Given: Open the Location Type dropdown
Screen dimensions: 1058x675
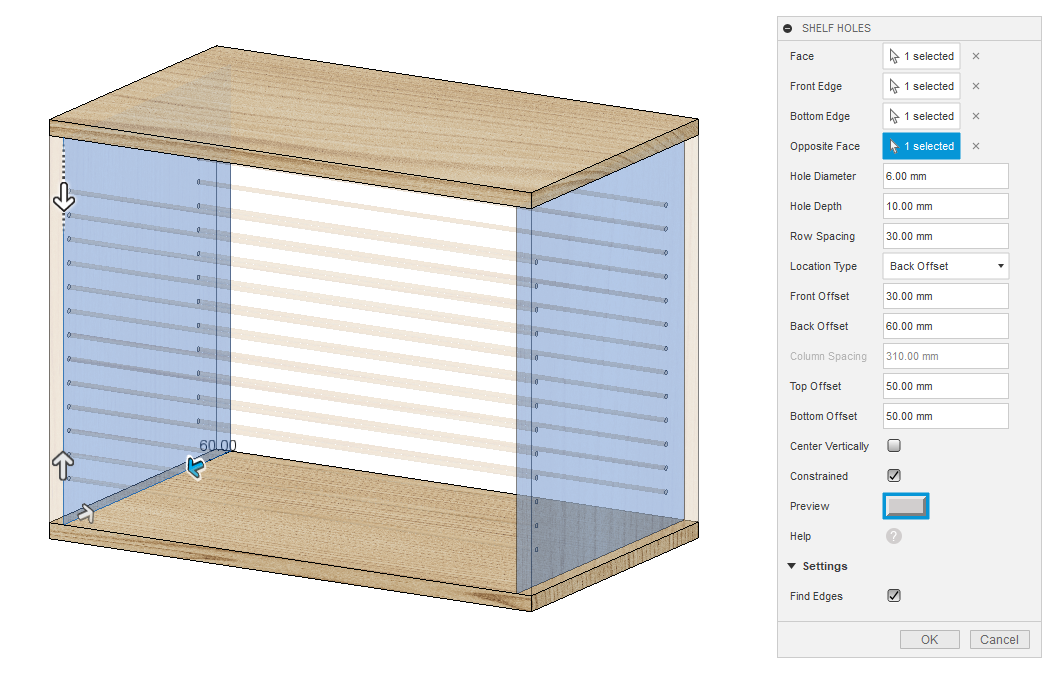Looking at the screenshot, I should tap(945, 266).
